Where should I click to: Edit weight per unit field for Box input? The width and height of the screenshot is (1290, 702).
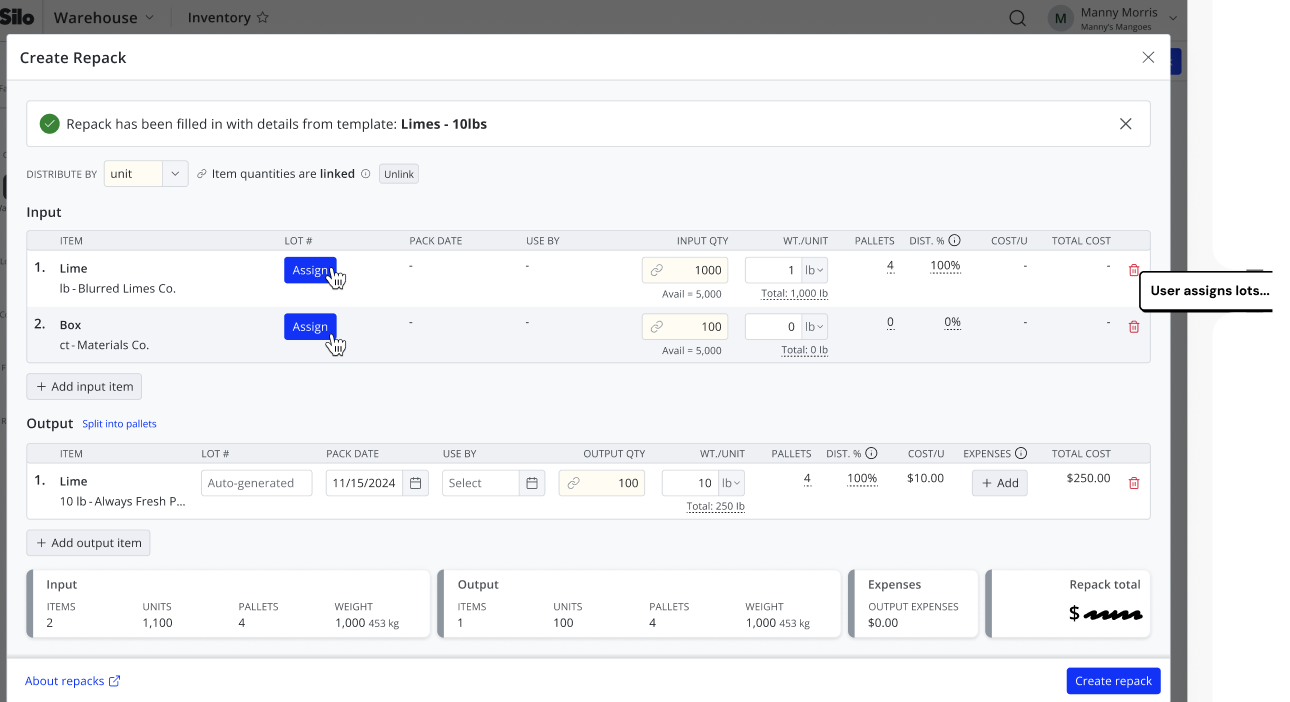click(x=773, y=327)
